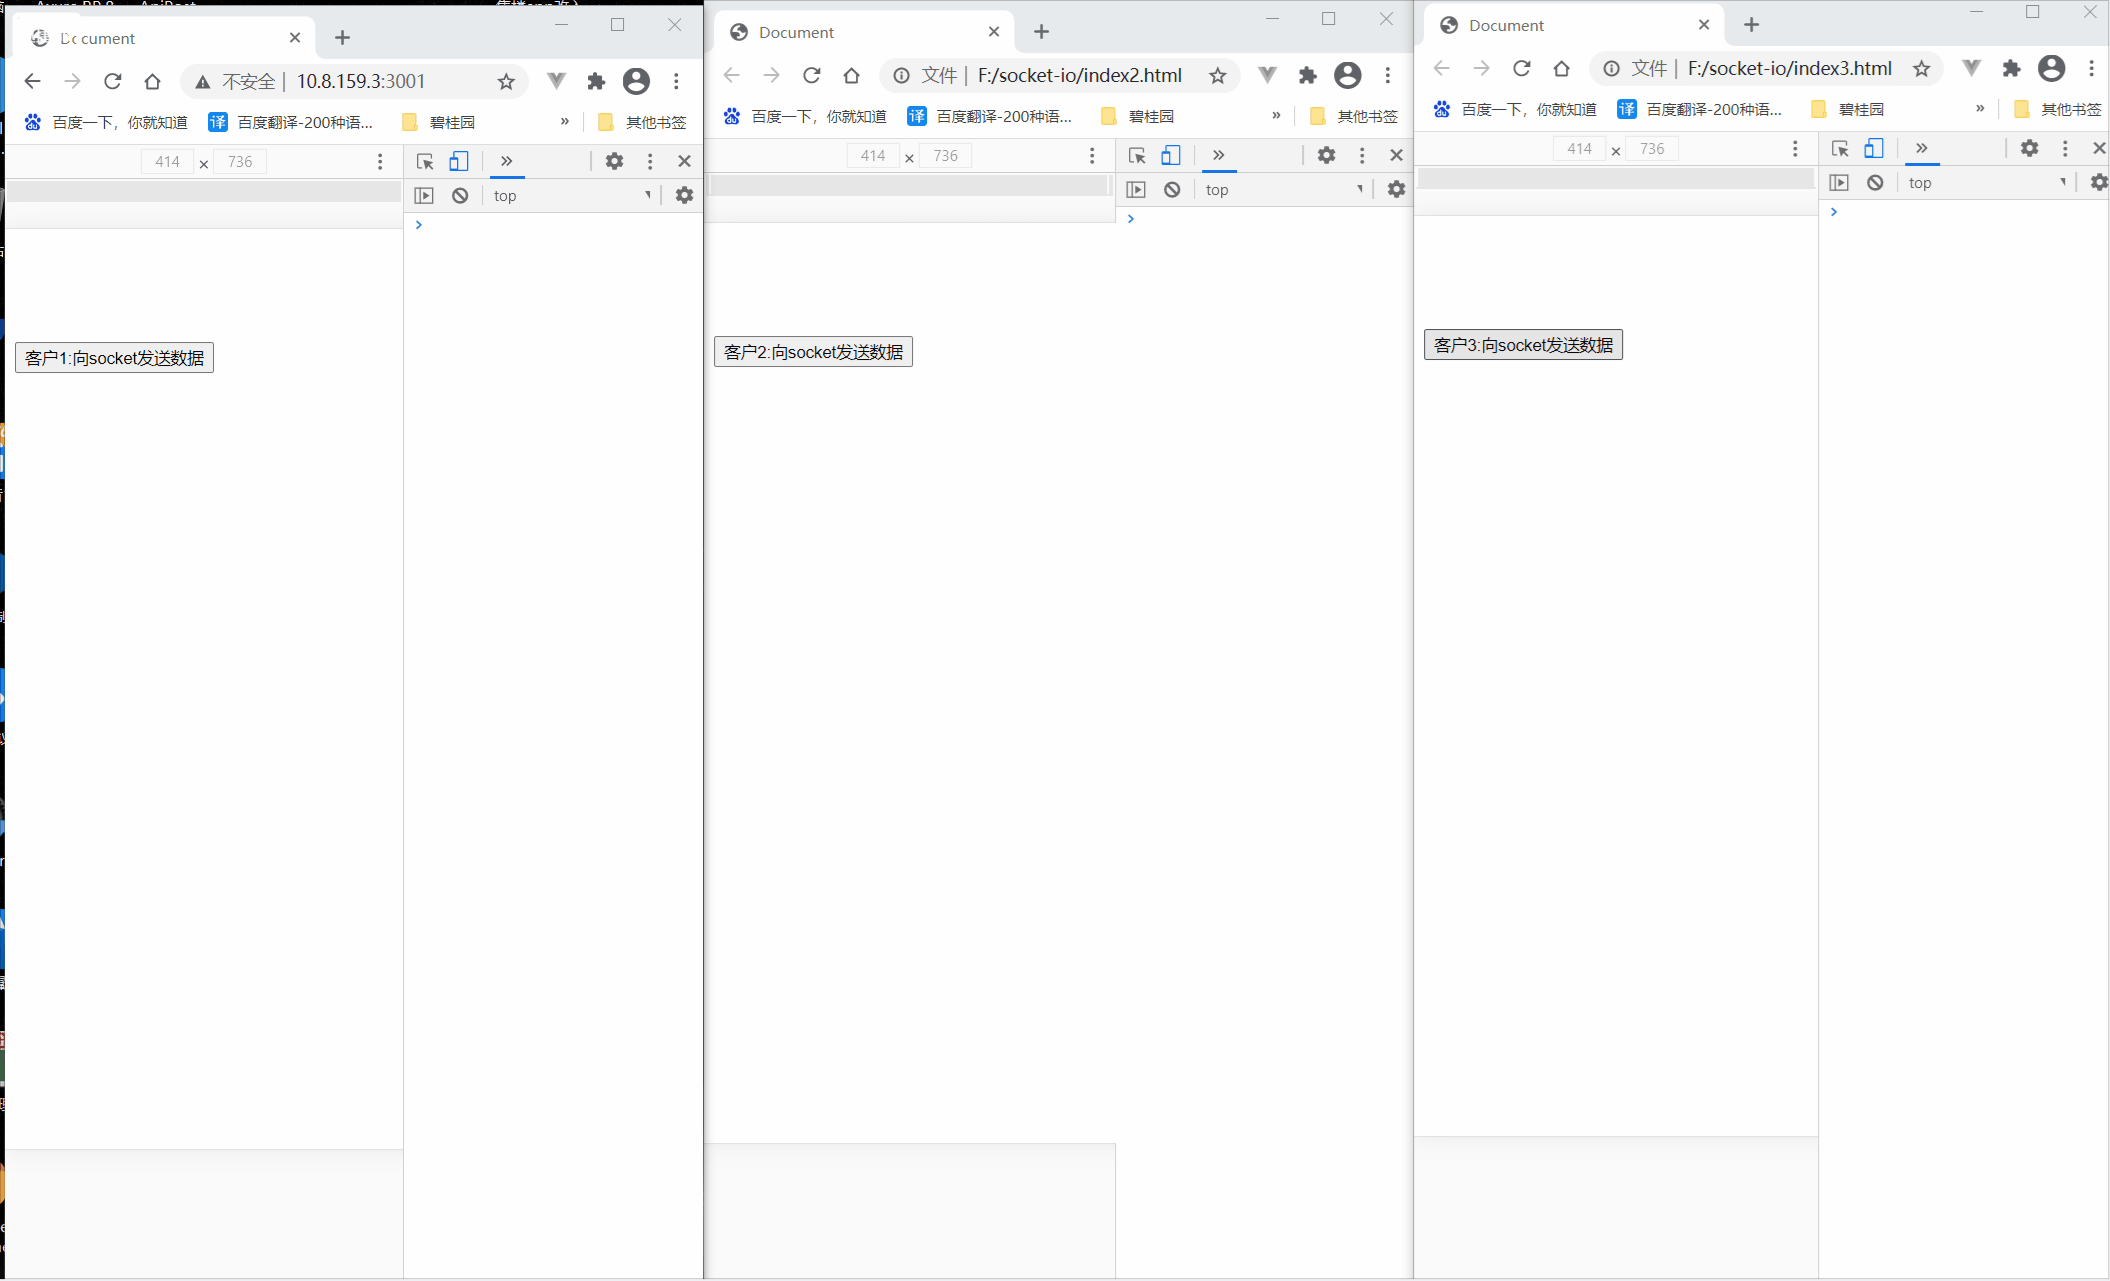
Task: Click the 414 width input field
Action: click(x=166, y=161)
